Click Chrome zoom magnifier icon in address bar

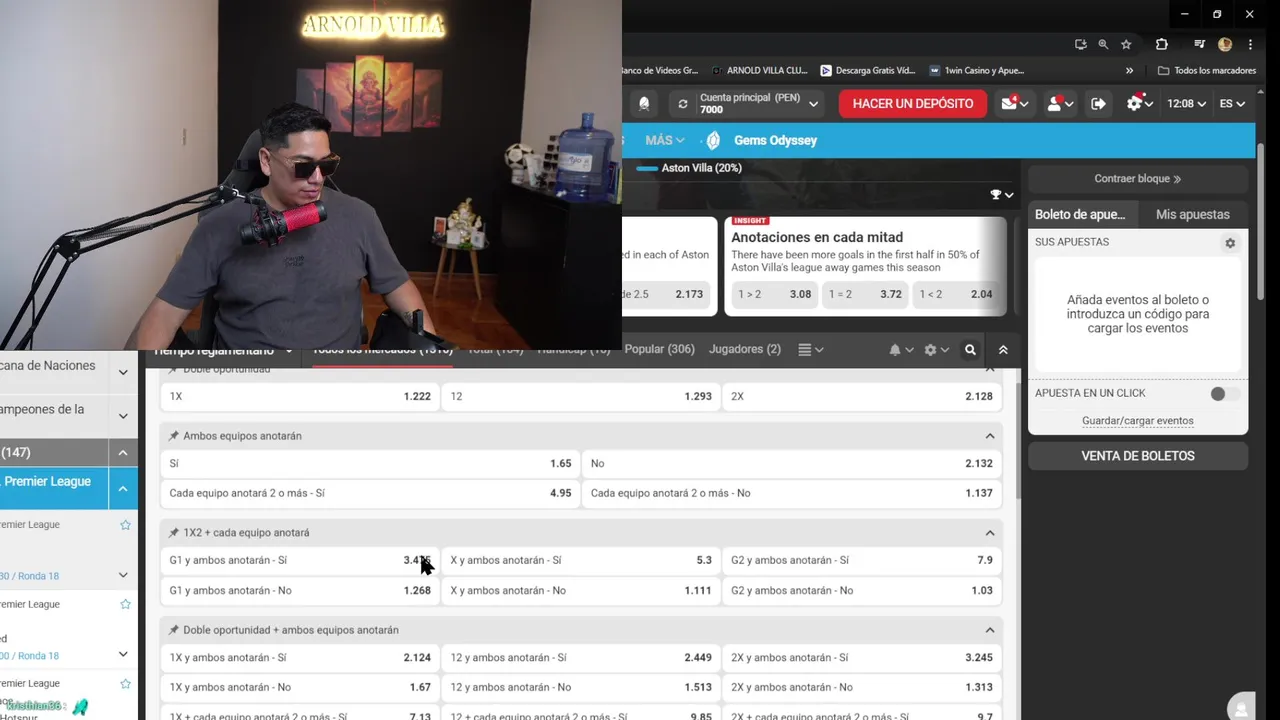point(1103,44)
